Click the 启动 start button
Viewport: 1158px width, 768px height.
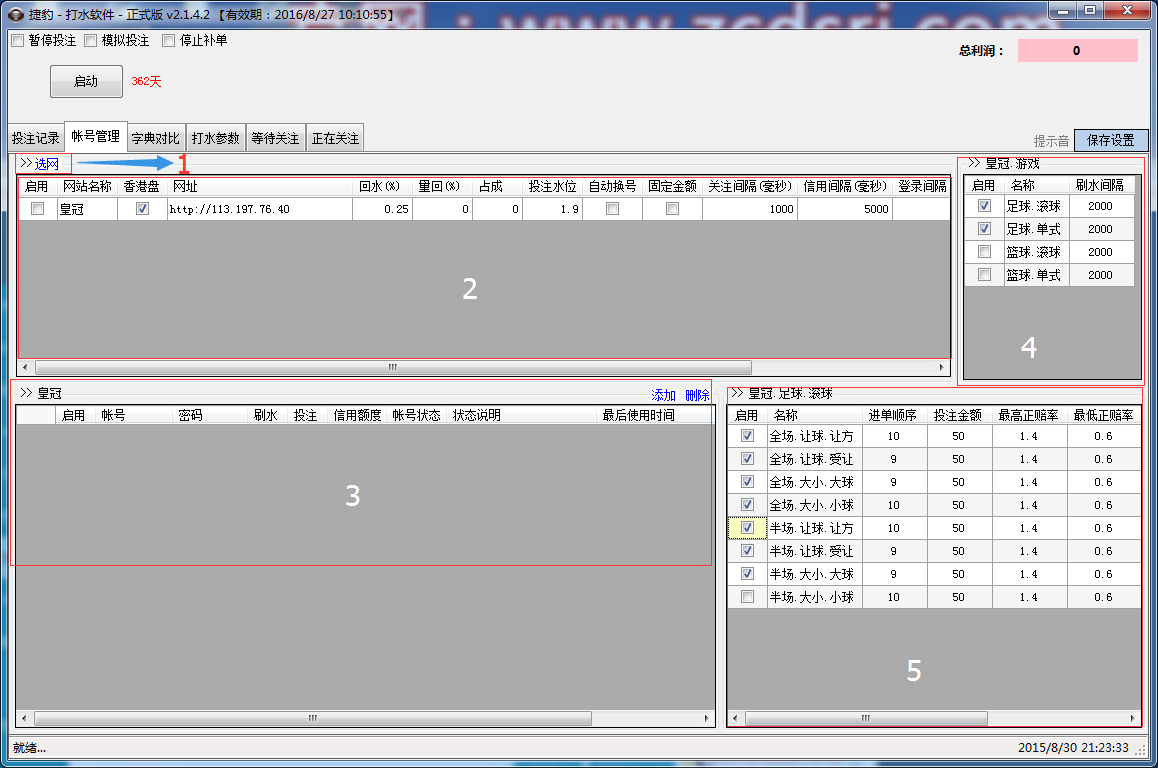86,81
